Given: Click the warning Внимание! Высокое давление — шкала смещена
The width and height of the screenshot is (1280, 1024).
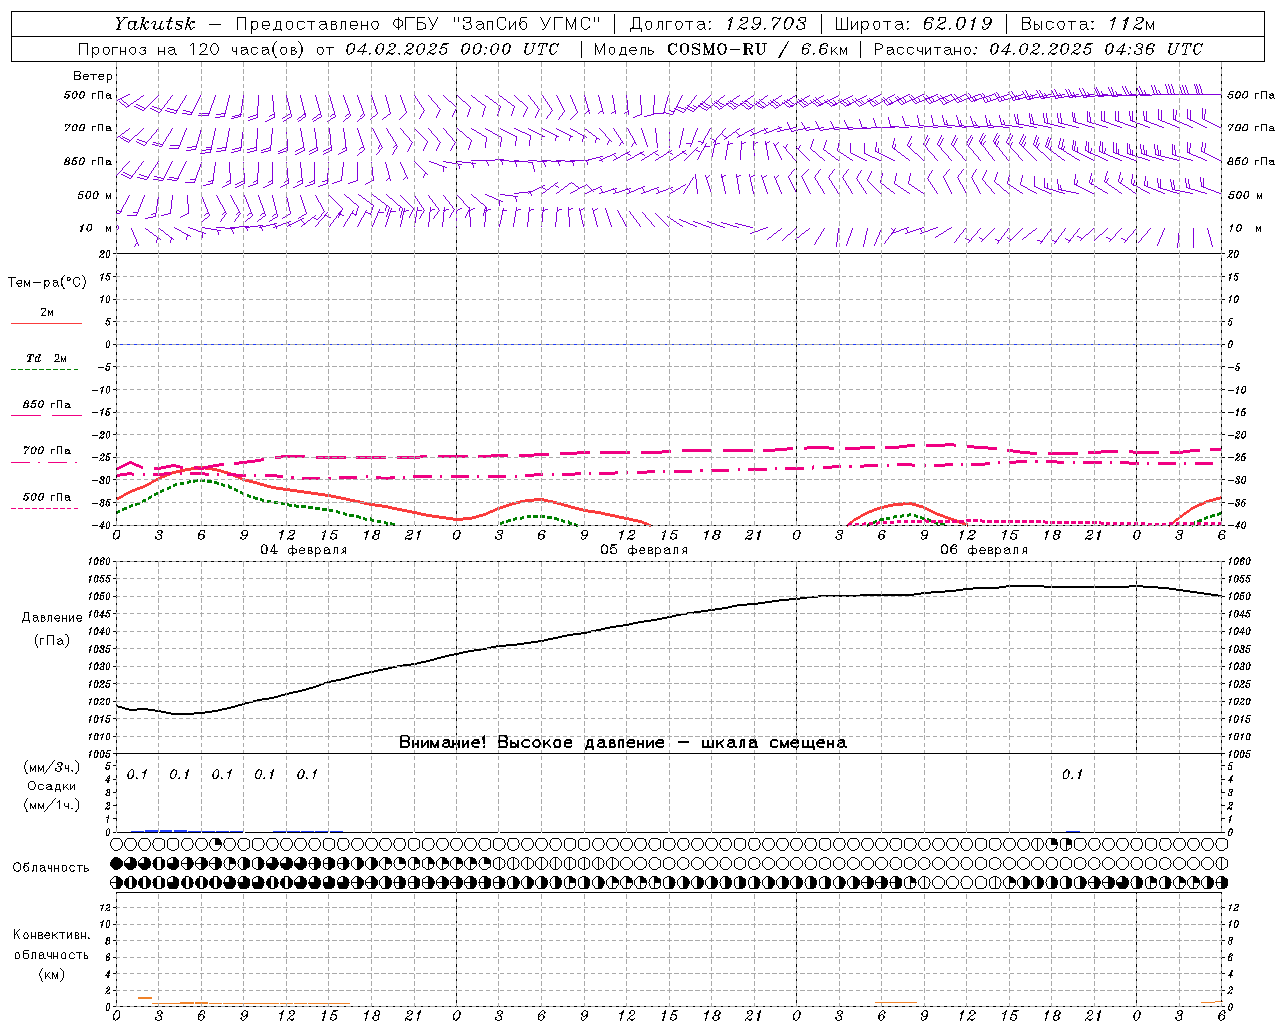Looking at the screenshot, I should [x=623, y=743].
